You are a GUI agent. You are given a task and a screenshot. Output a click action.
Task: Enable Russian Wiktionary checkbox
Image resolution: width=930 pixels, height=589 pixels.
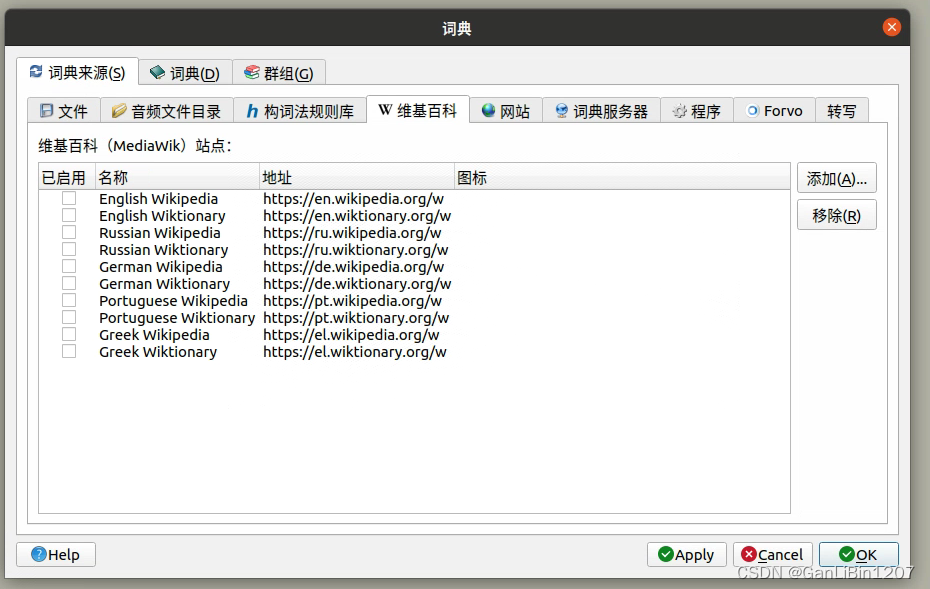coord(69,249)
